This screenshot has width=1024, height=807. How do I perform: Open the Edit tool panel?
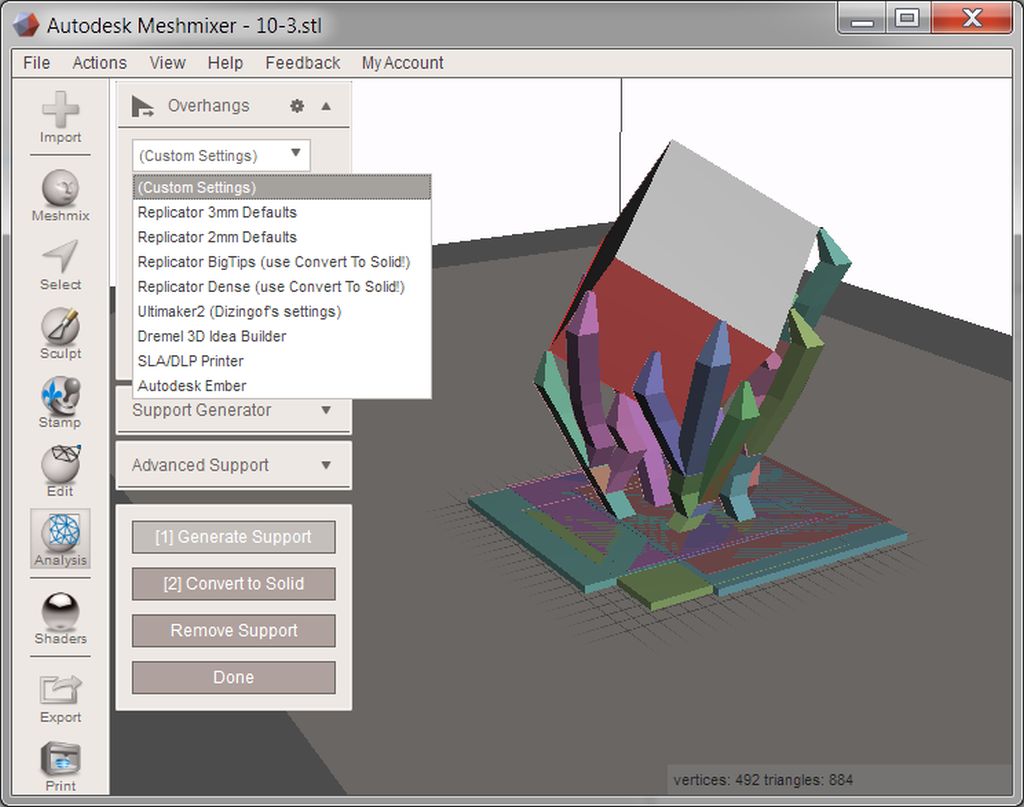click(60, 465)
